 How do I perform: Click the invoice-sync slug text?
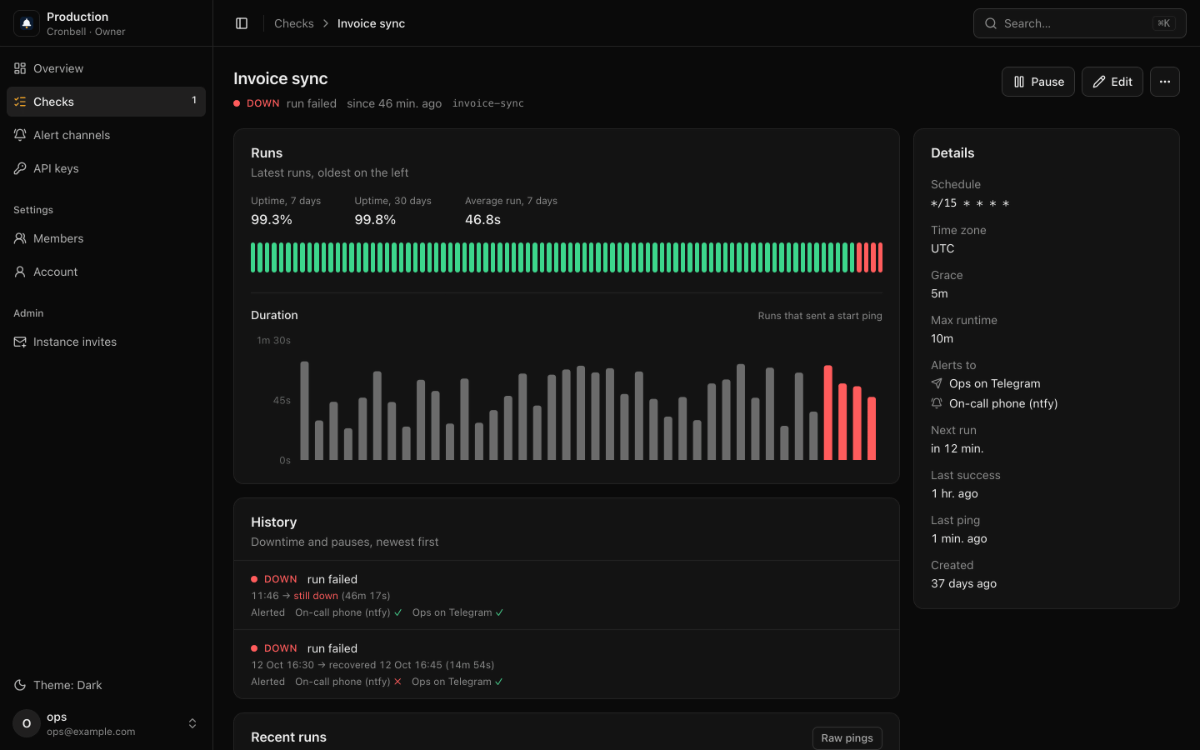488,103
